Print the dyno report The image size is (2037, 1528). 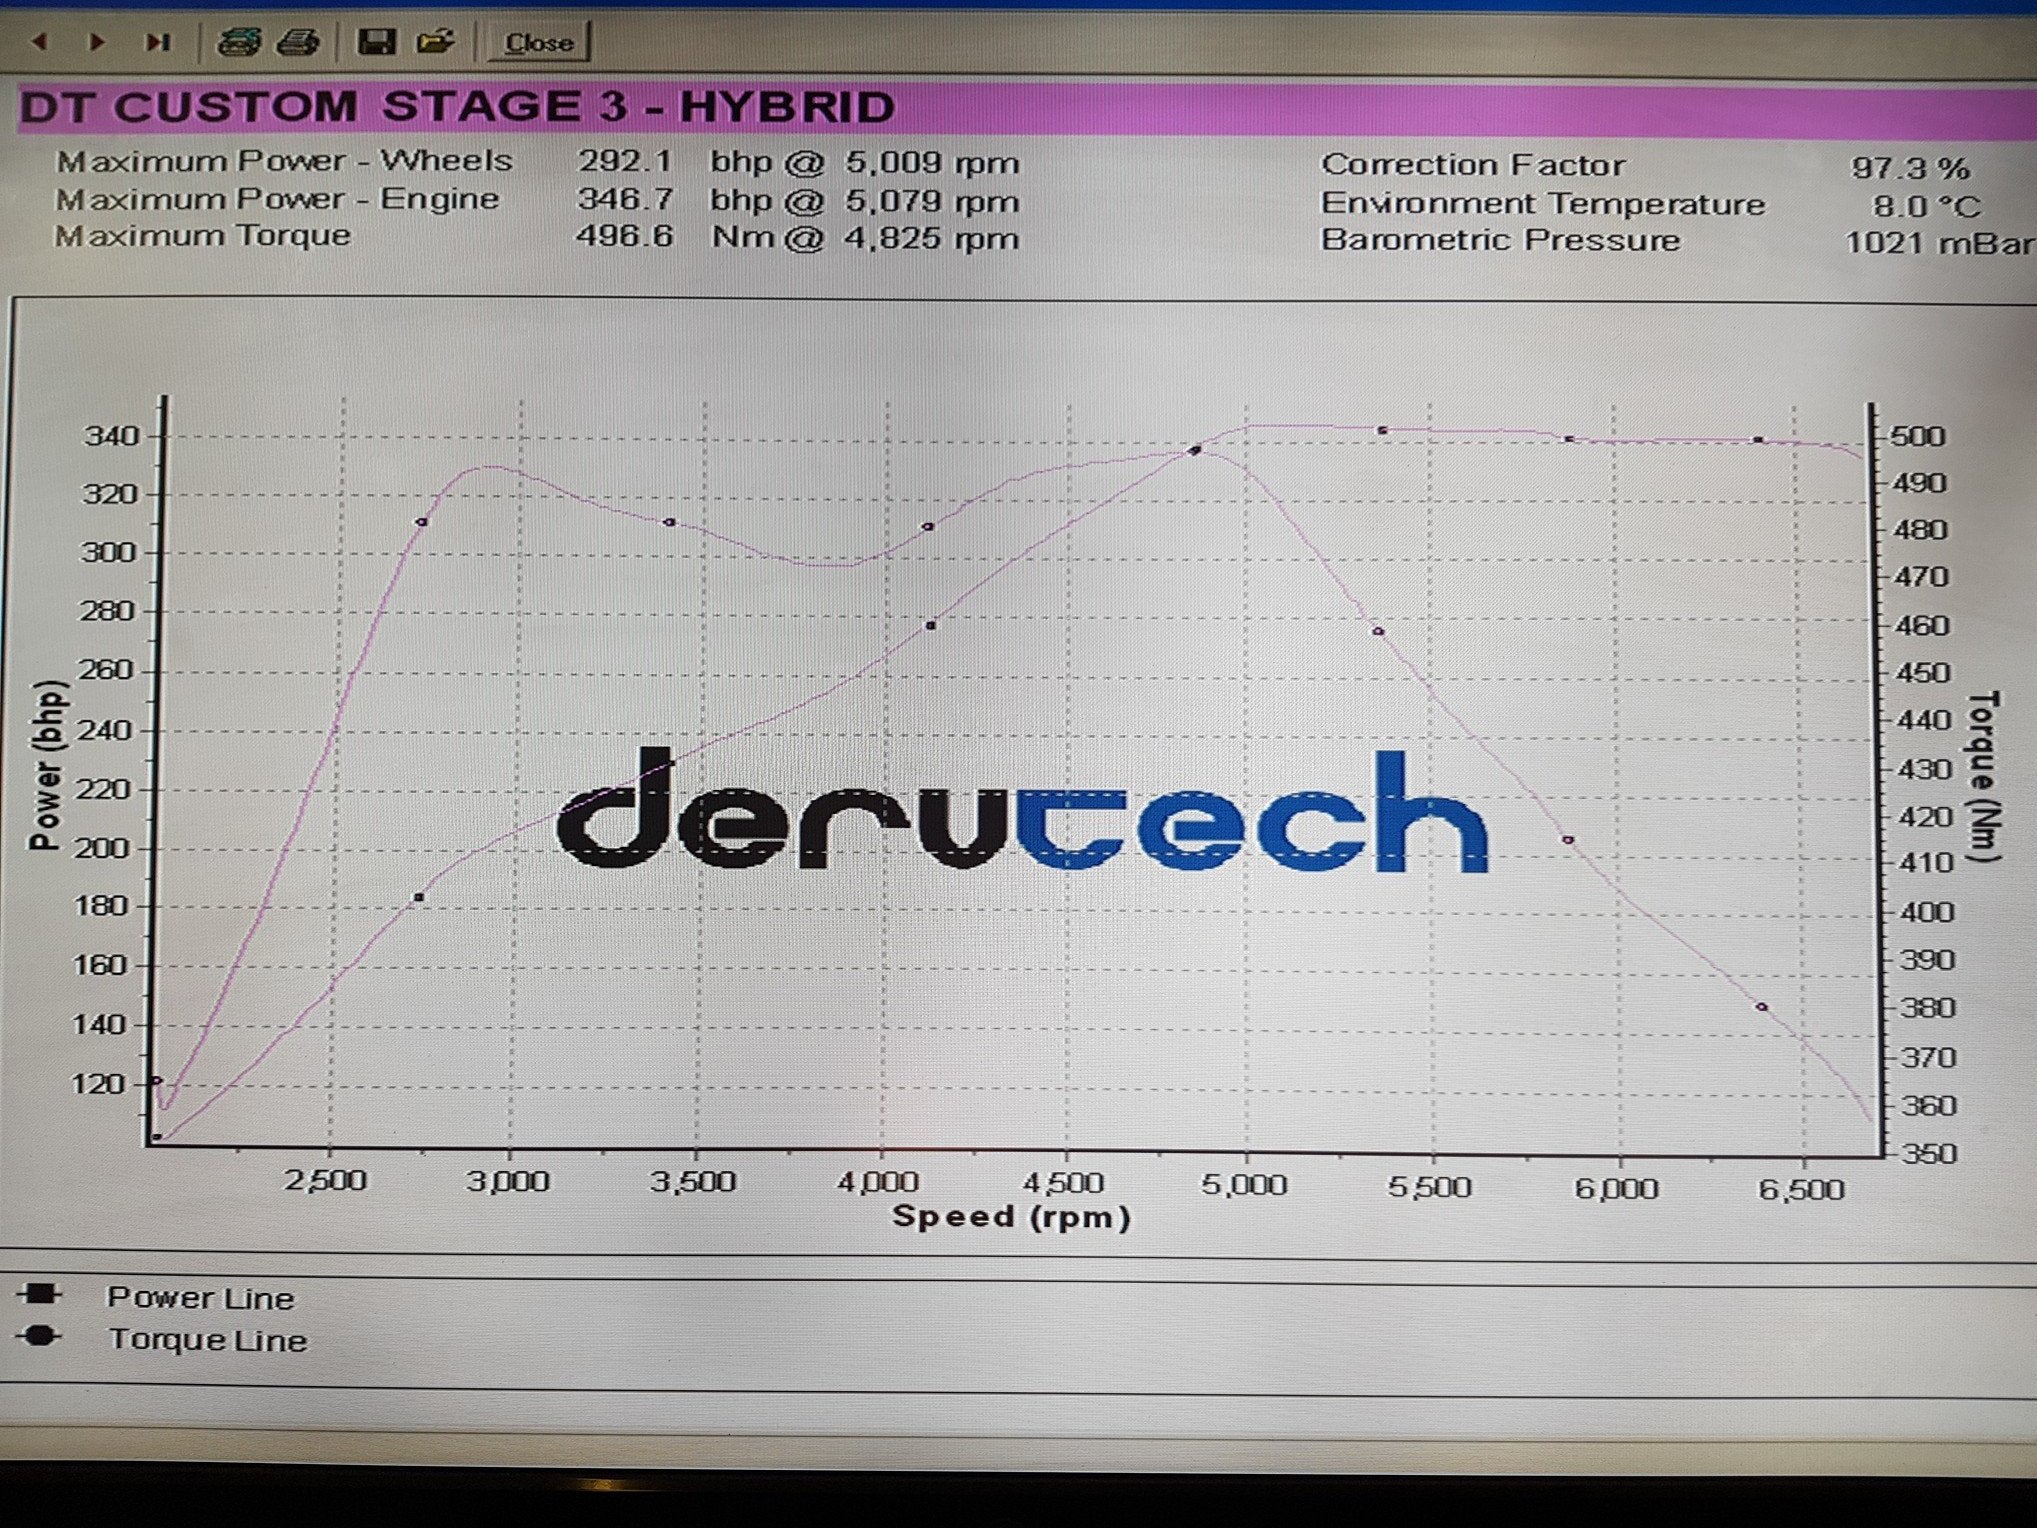298,42
